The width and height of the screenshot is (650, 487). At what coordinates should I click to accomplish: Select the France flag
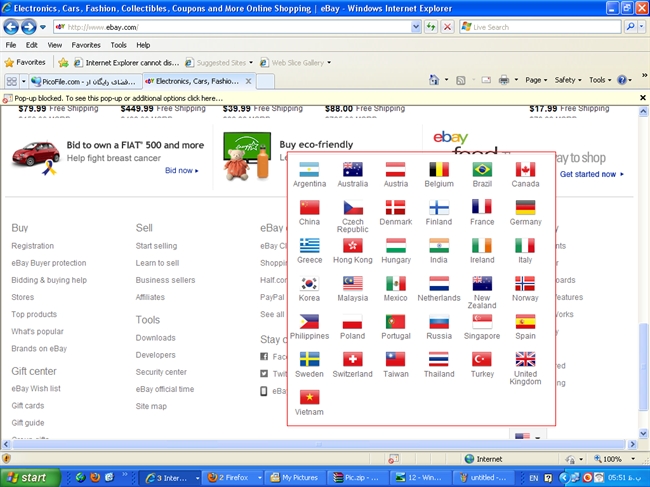pyautogui.click(x=482, y=207)
